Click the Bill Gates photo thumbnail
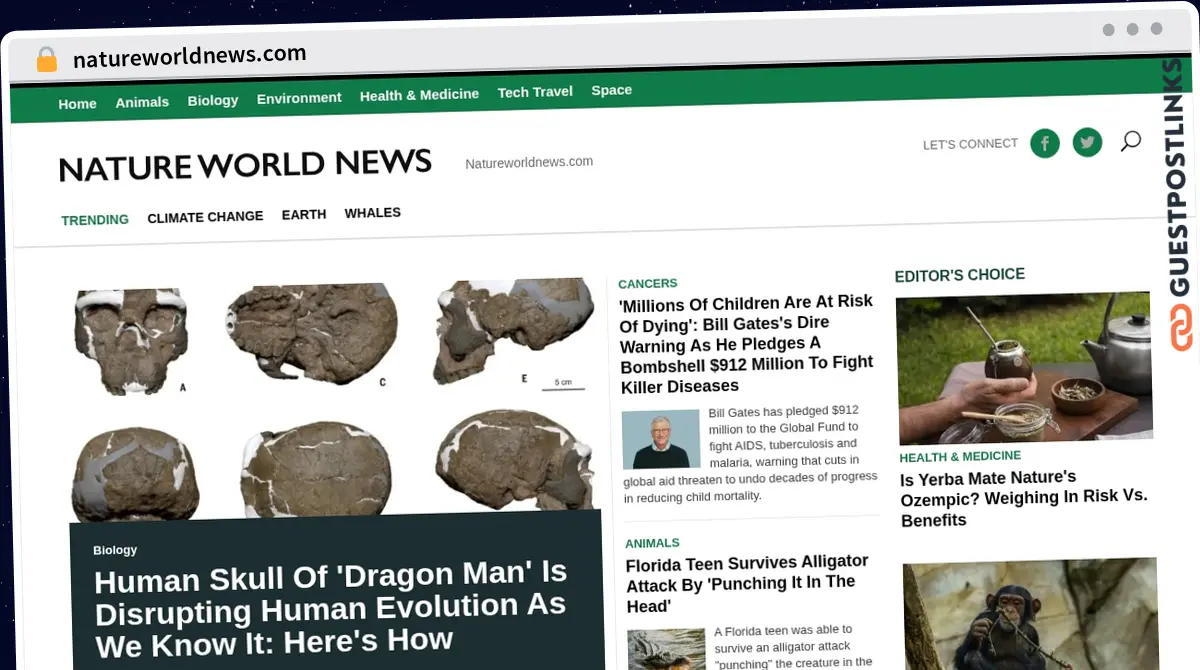This screenshot has width=1200, height=670. click(x=660, y=439)
